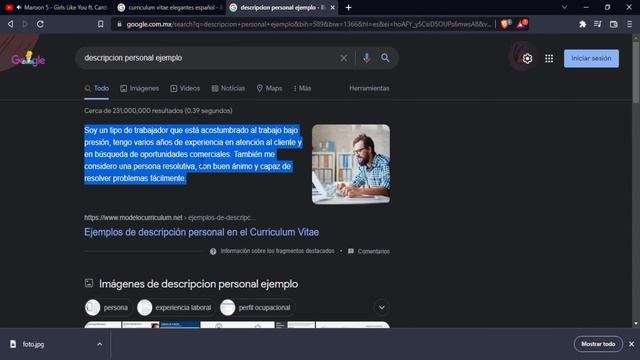
Task: Open Ejemplos de descripción personal link
Action: [202, 232]
